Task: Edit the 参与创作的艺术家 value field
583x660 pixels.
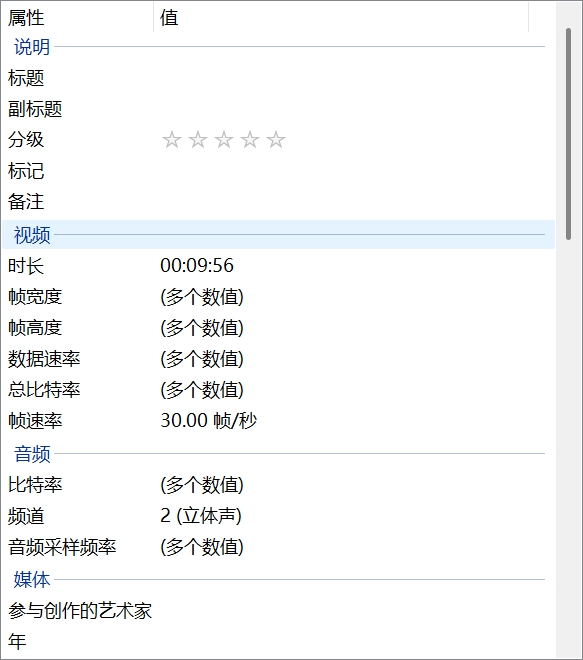Action: coord(354,611)
